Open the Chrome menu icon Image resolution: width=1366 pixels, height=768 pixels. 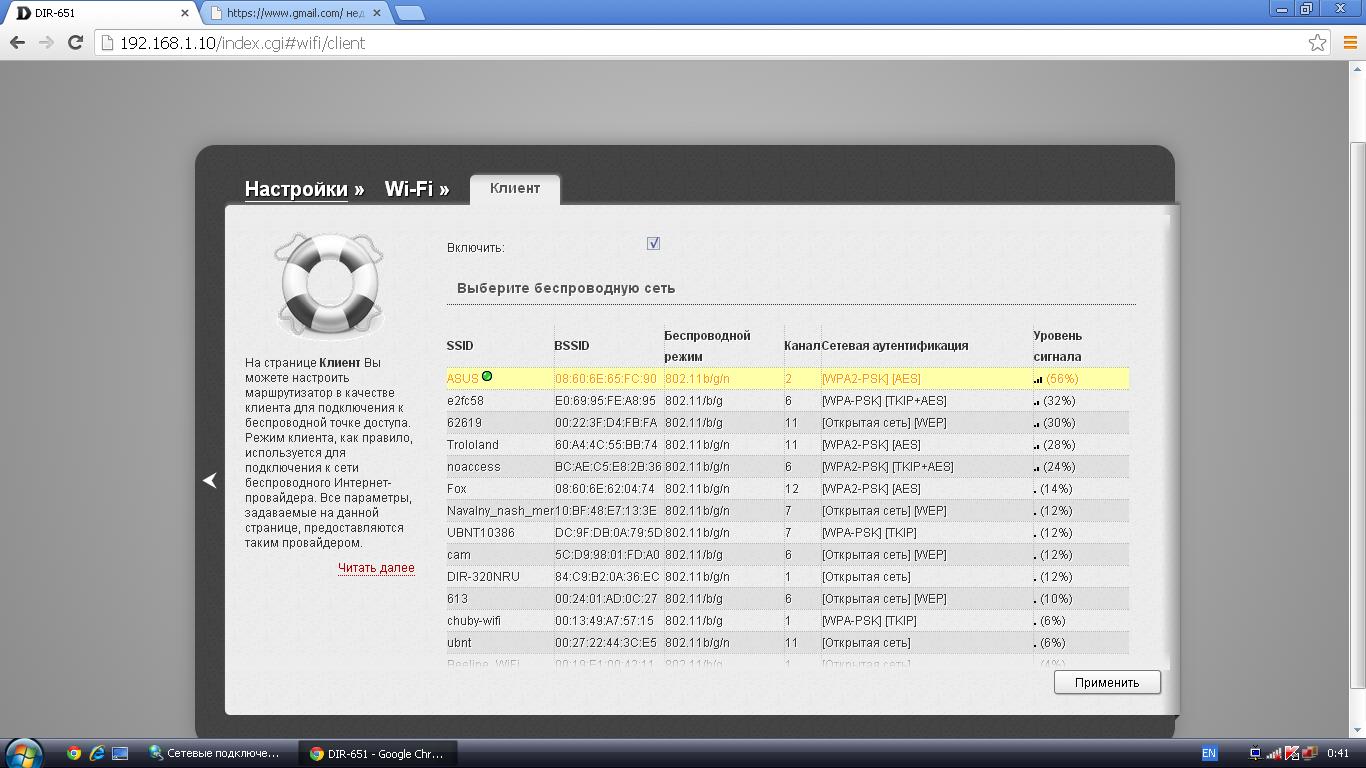(x=1349, y=43)
